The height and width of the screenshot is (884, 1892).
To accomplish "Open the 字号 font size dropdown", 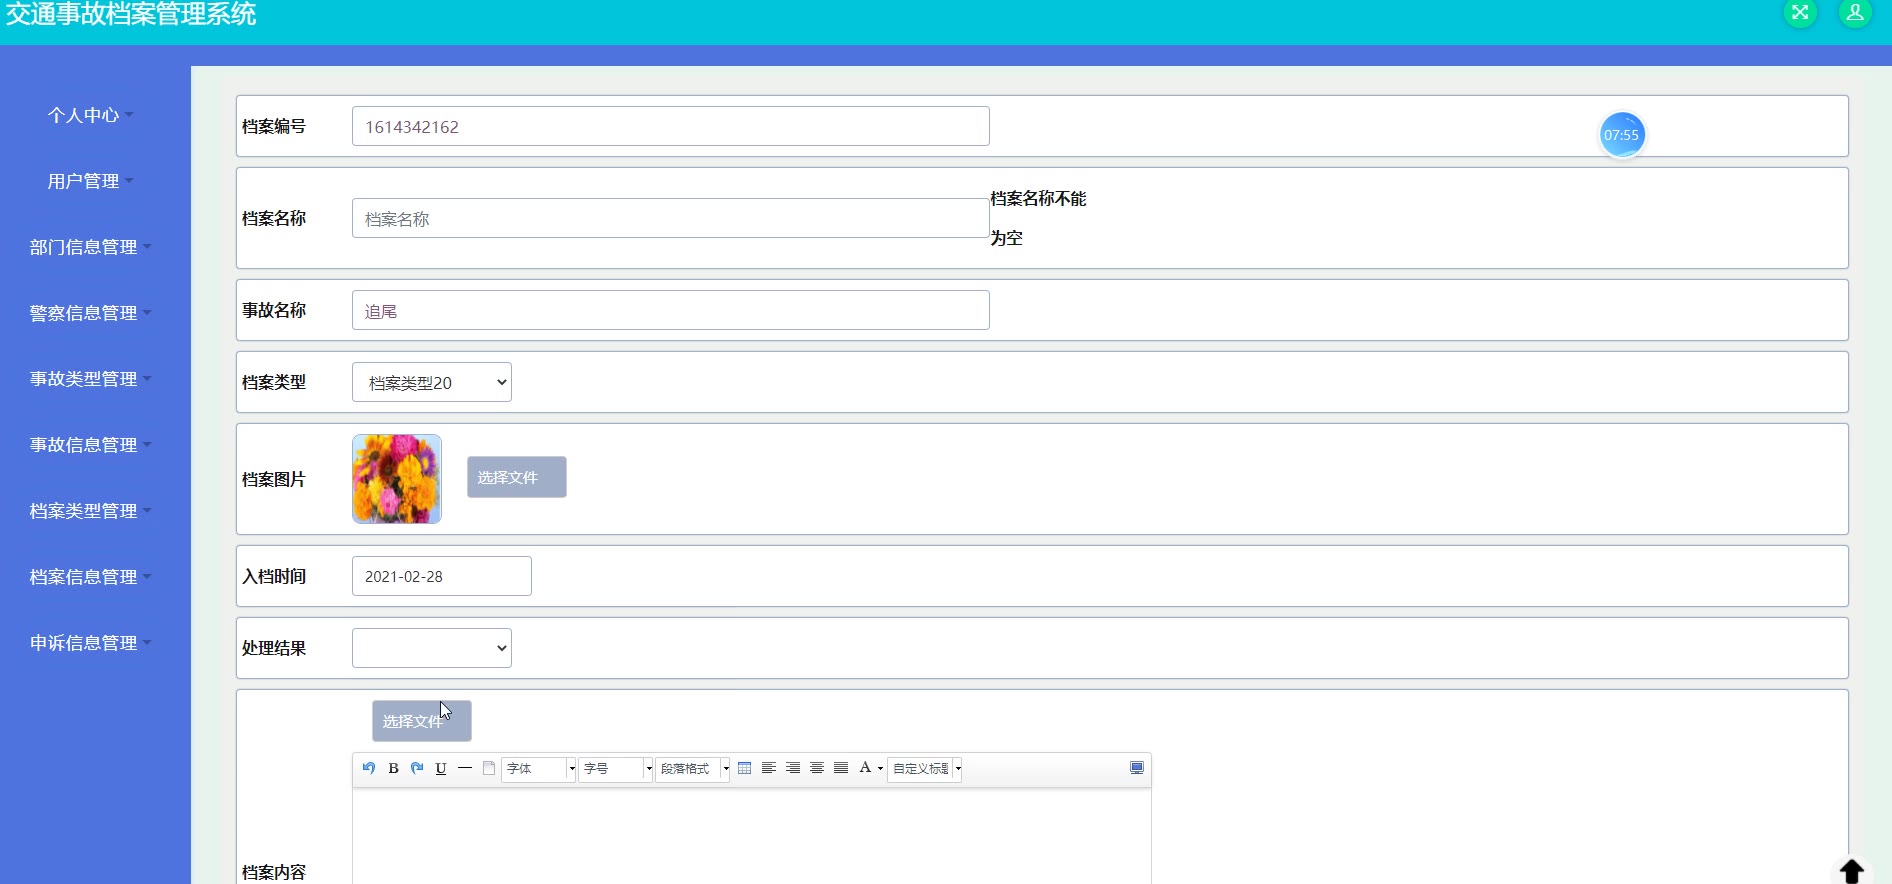I will (x=616, y=769).
